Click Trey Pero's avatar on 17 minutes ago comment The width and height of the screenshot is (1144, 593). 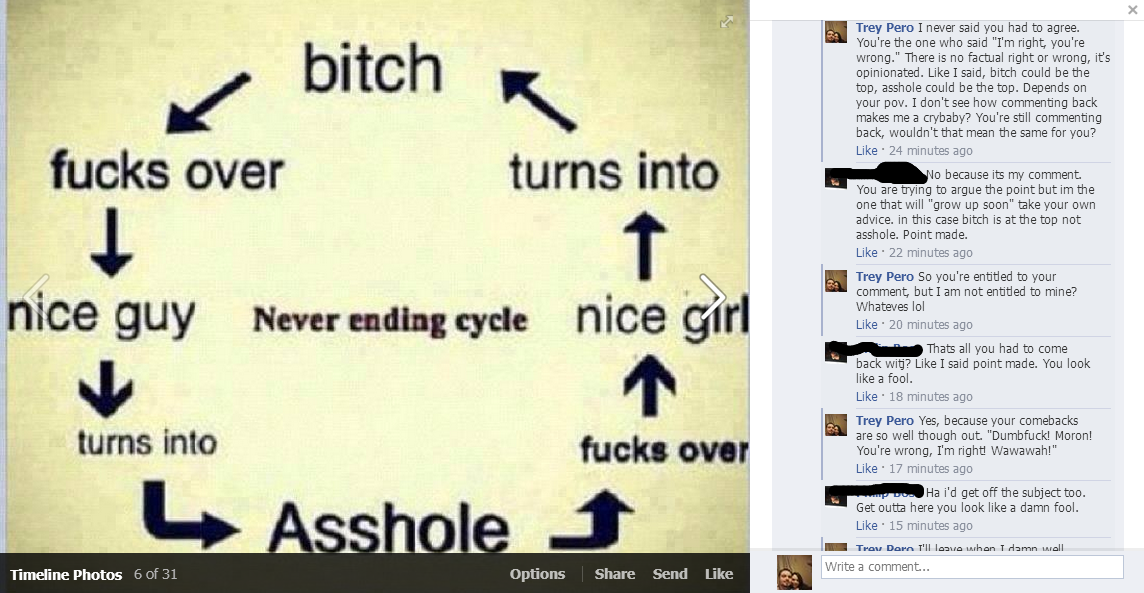[836, 425]
